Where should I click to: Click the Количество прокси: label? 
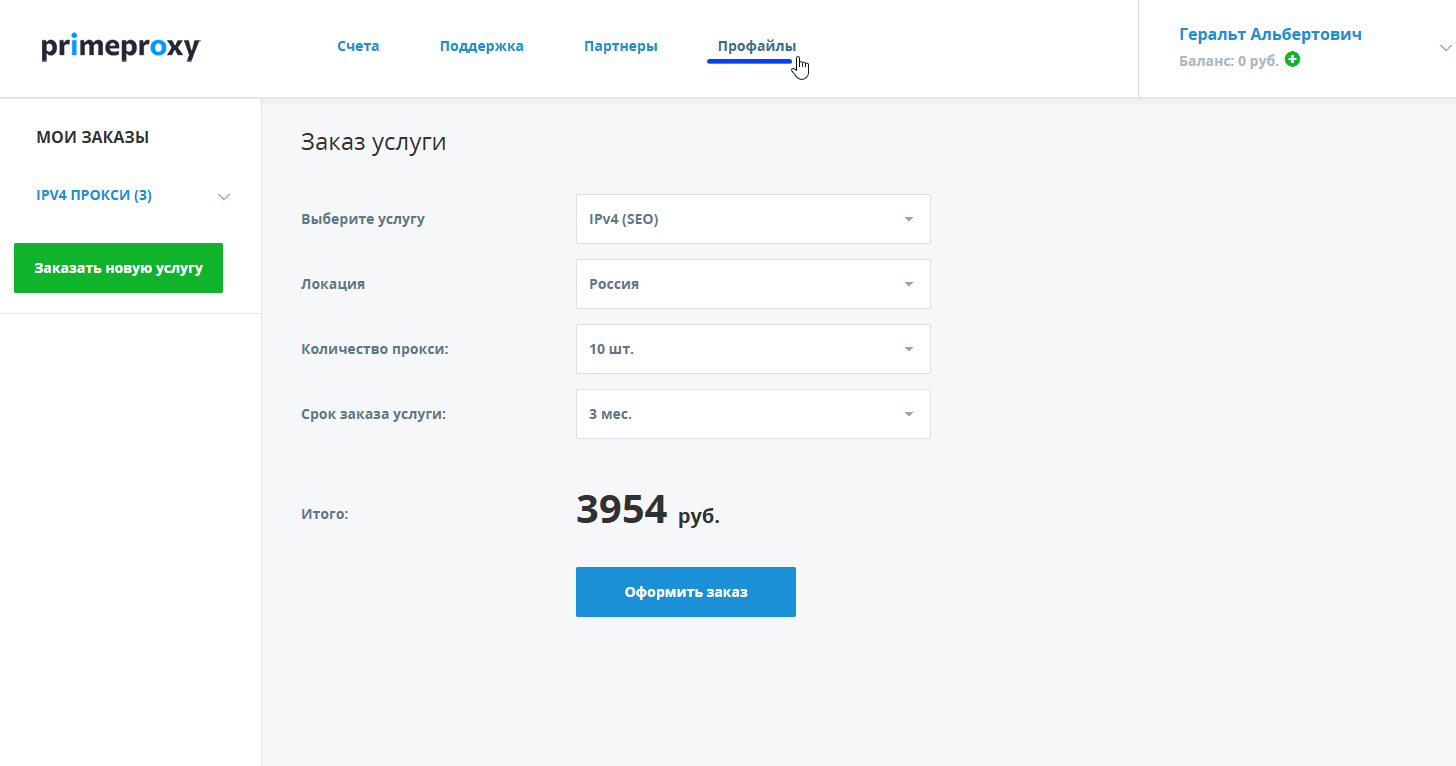[x=375, y=349]
